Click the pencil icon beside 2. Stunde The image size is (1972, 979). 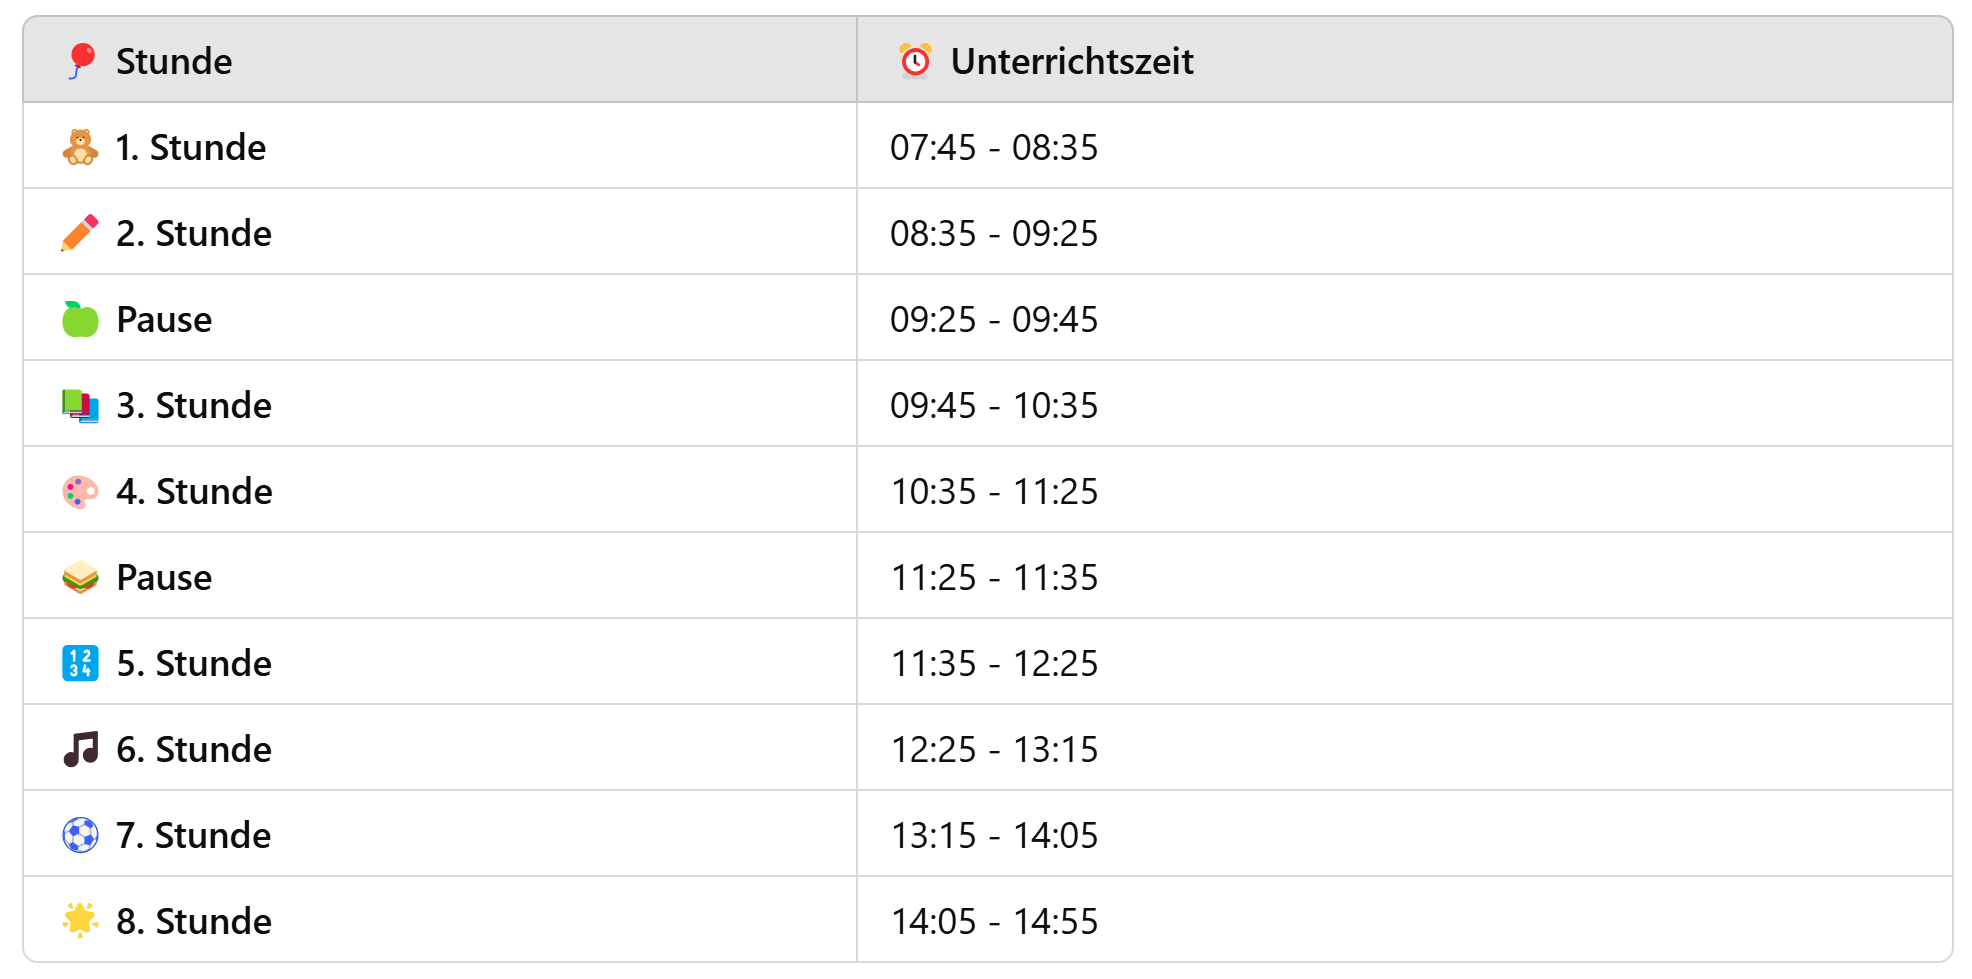click(x=80, y=233)
